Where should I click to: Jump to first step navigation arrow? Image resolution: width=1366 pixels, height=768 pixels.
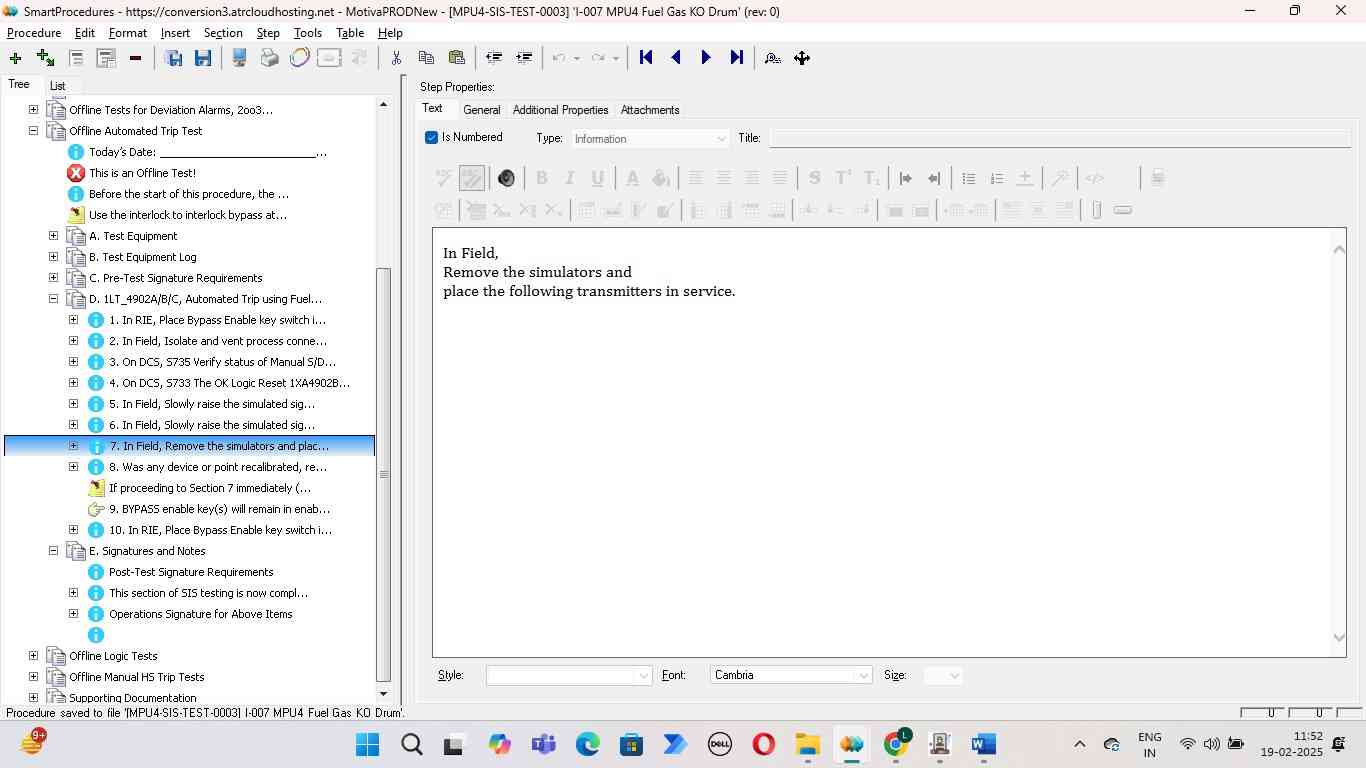point(646,58)
